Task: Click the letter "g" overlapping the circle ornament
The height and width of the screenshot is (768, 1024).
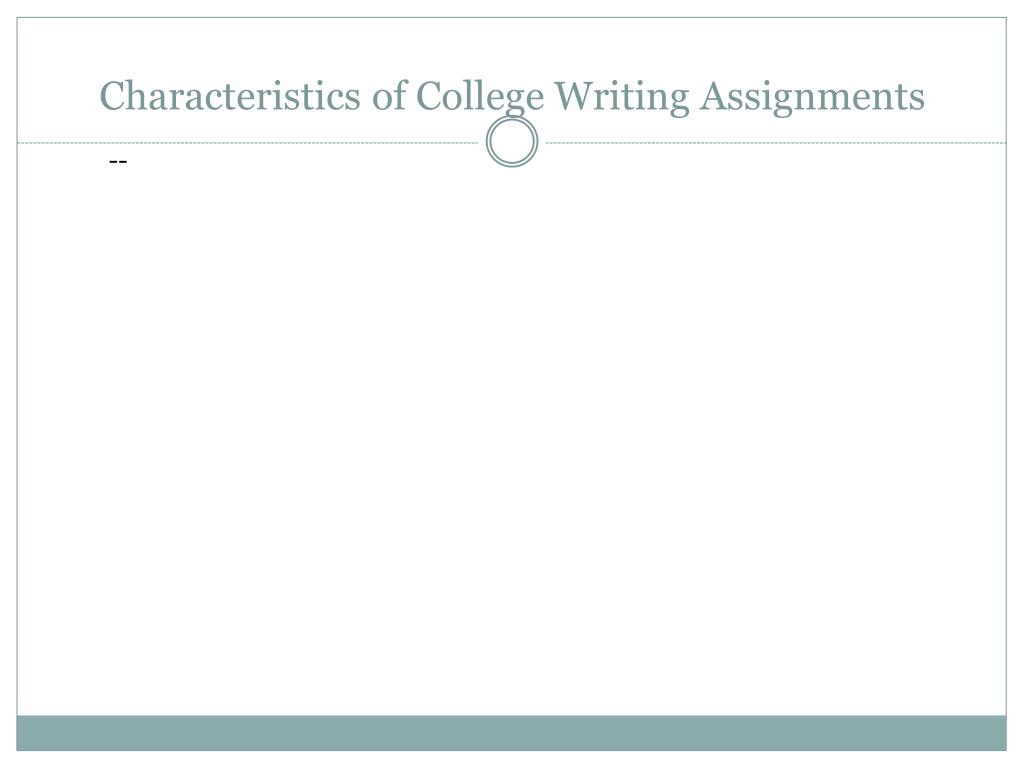Action: tap(514, 104)
